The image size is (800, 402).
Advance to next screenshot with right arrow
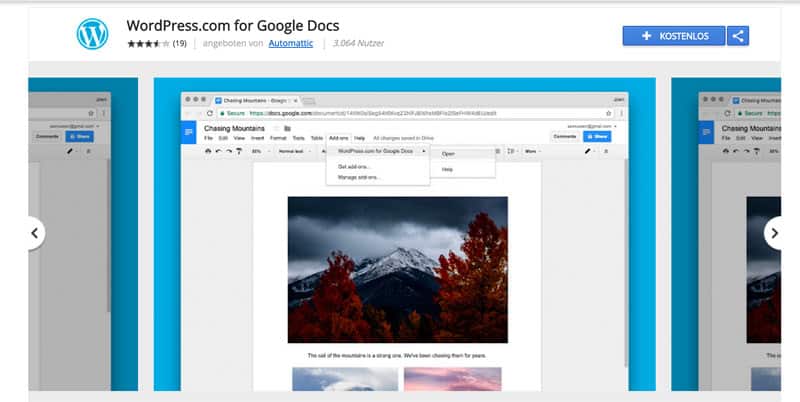[x=773, y=233]
